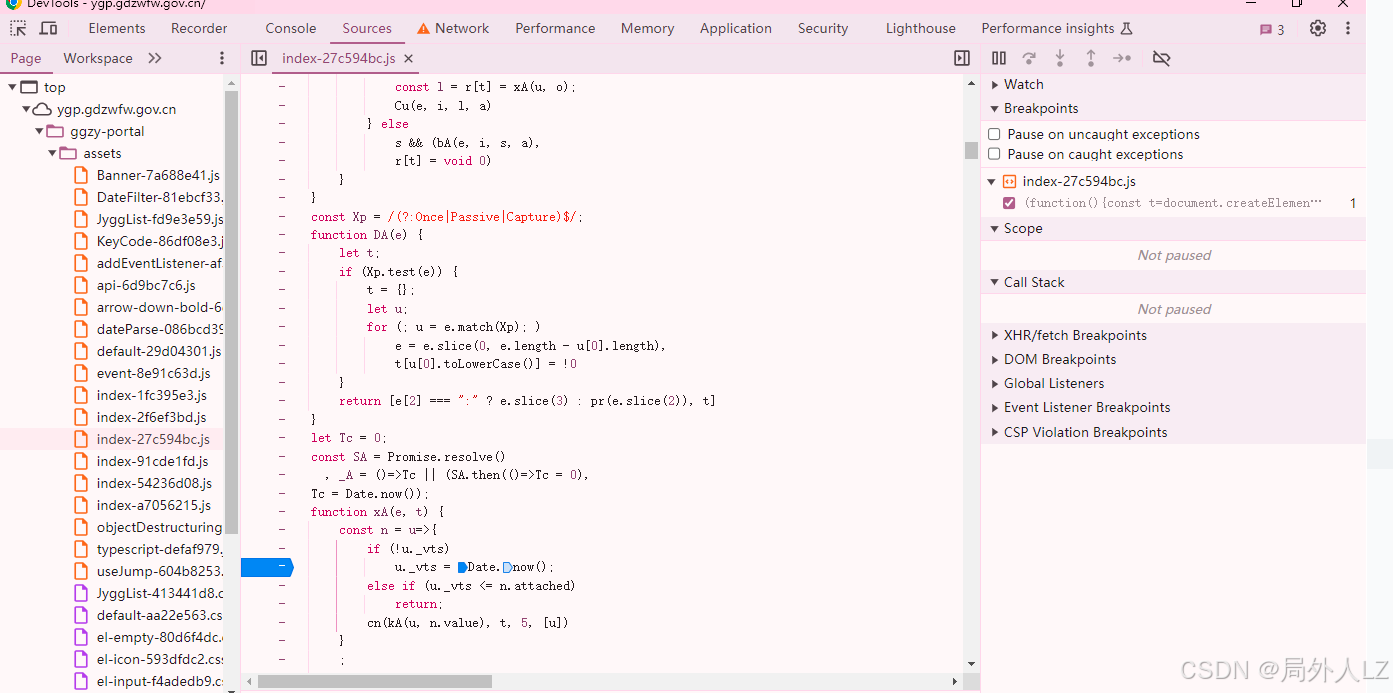This screenshot has width=1393, height=693.
Task: Open typescript-defaf979 file in tree
Action: (159, 549)
